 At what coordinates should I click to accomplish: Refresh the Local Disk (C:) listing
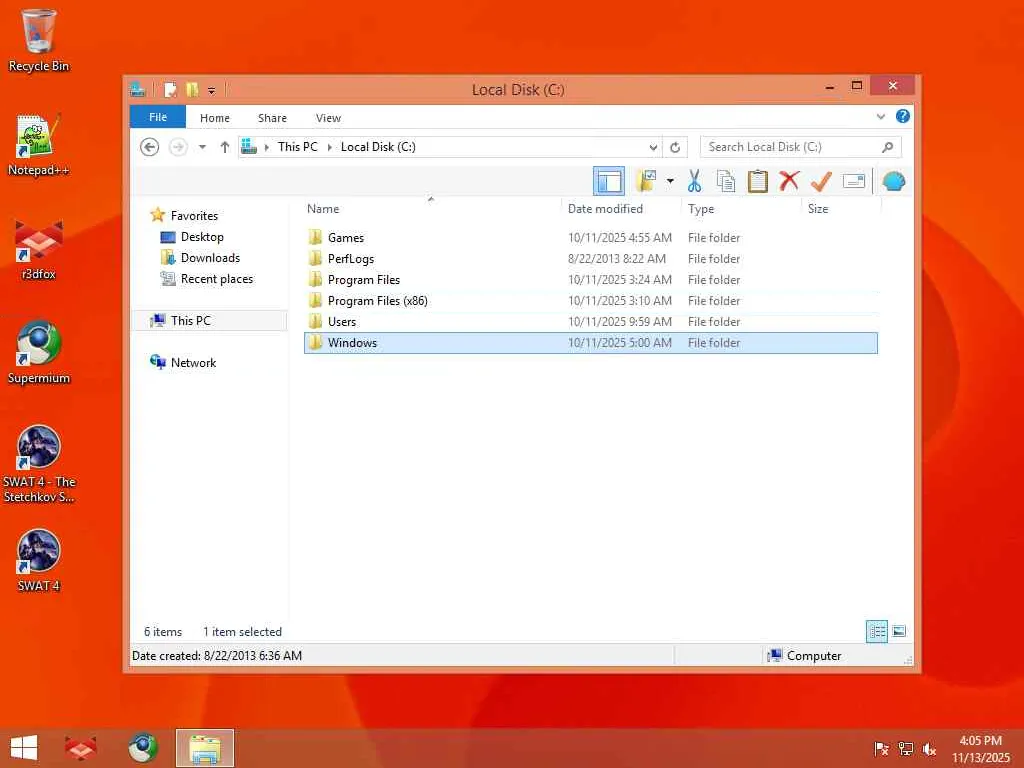675,147
